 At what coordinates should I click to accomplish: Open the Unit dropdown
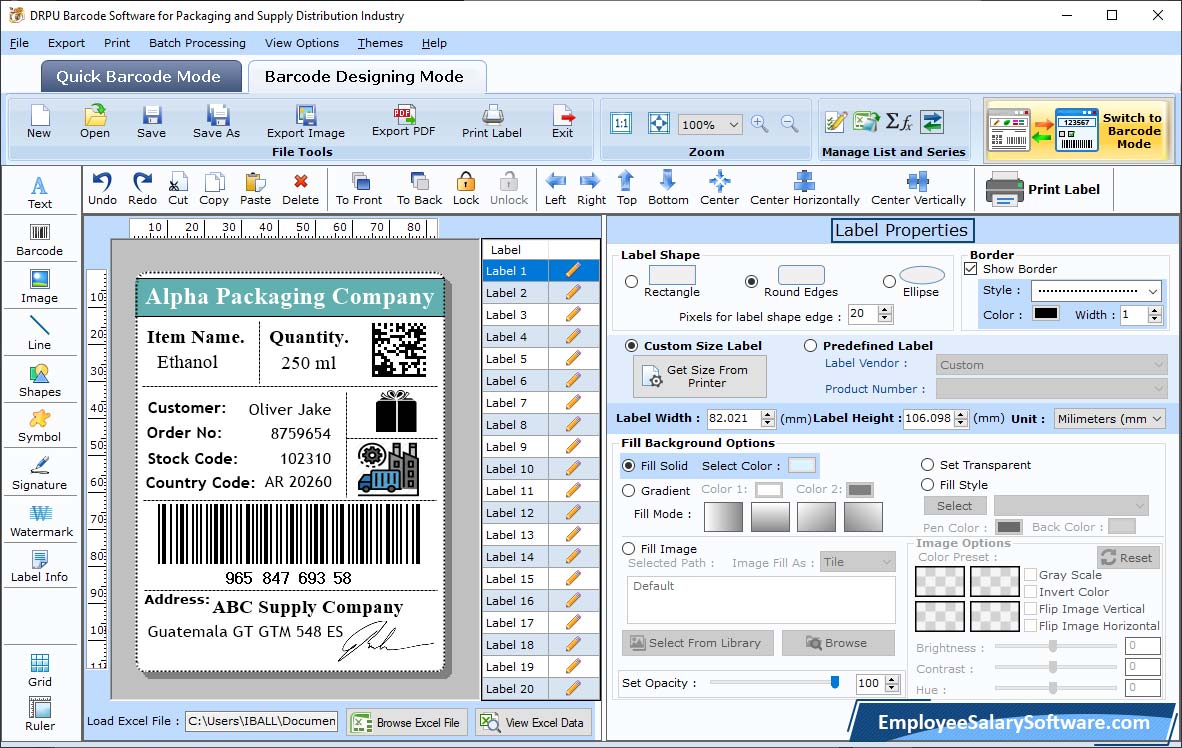1156,418
